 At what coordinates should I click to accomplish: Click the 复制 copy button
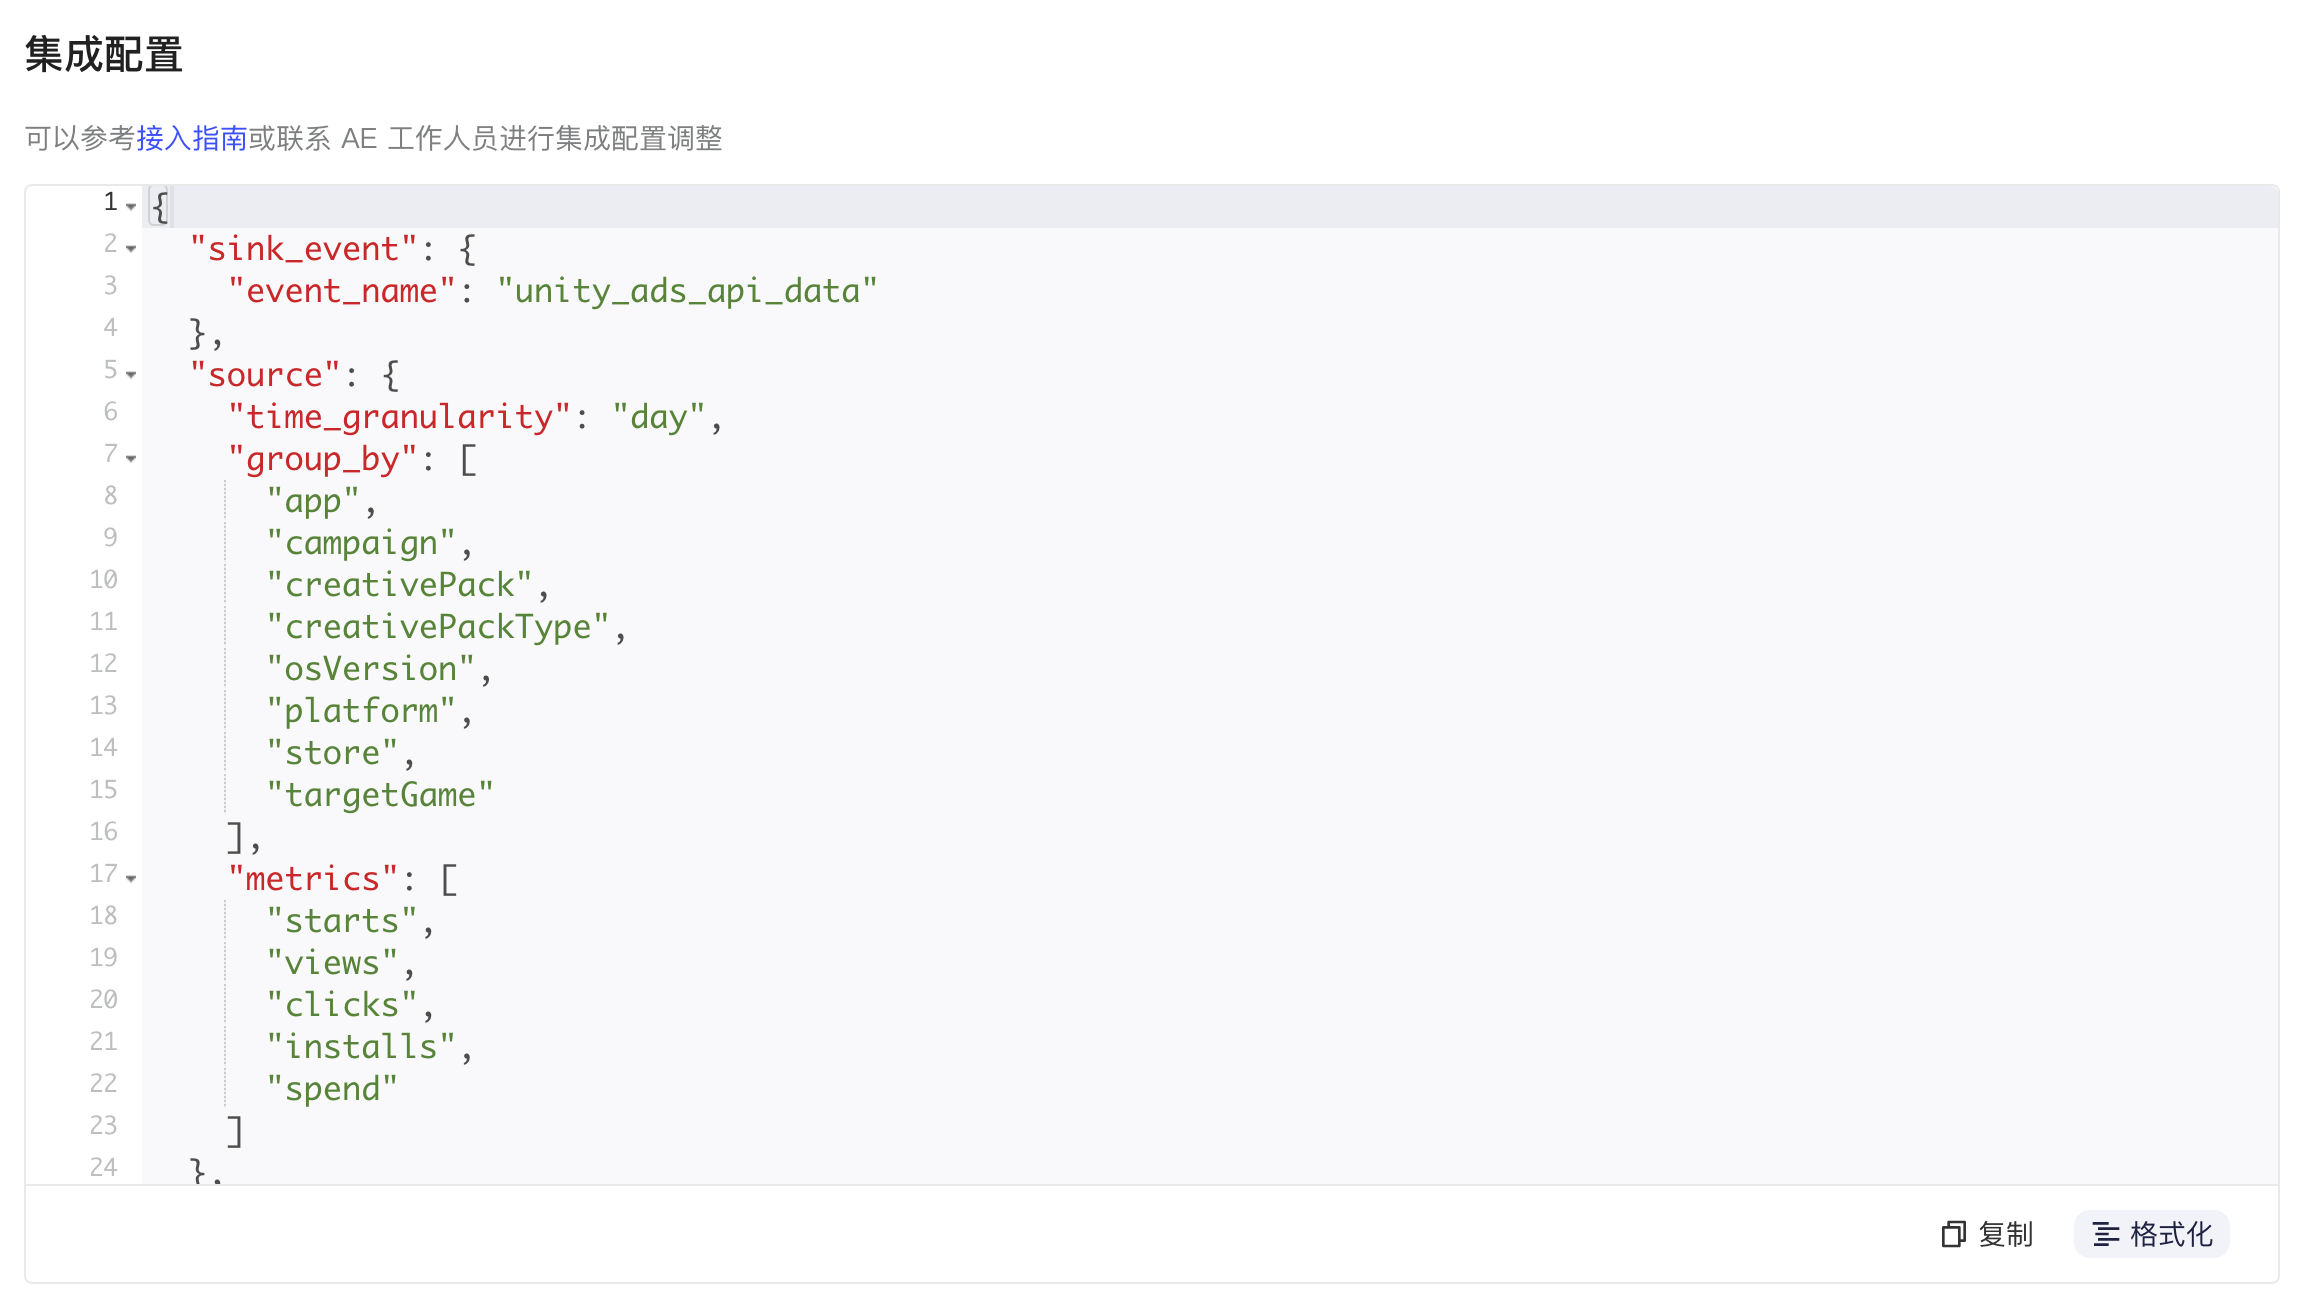[x=1987, y=1234]
